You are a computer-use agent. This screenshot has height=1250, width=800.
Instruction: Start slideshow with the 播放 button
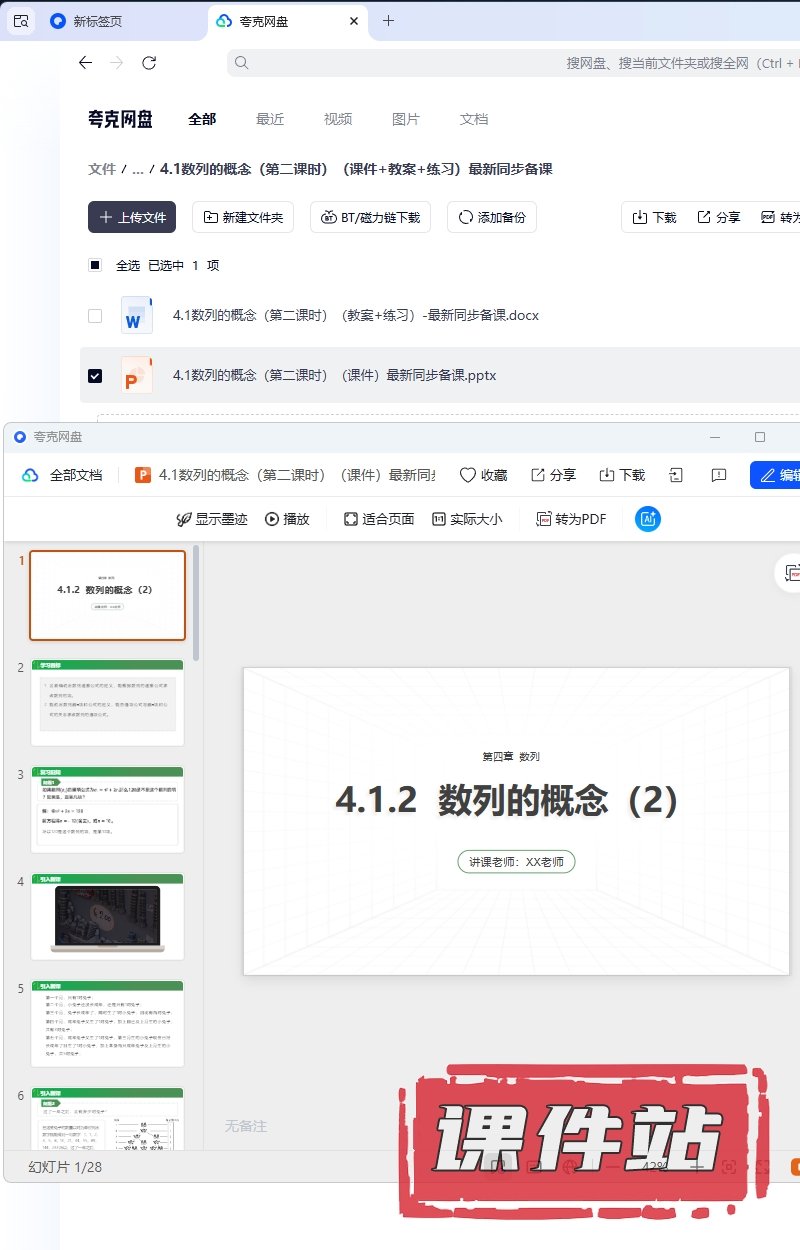[x=287, y=519]
